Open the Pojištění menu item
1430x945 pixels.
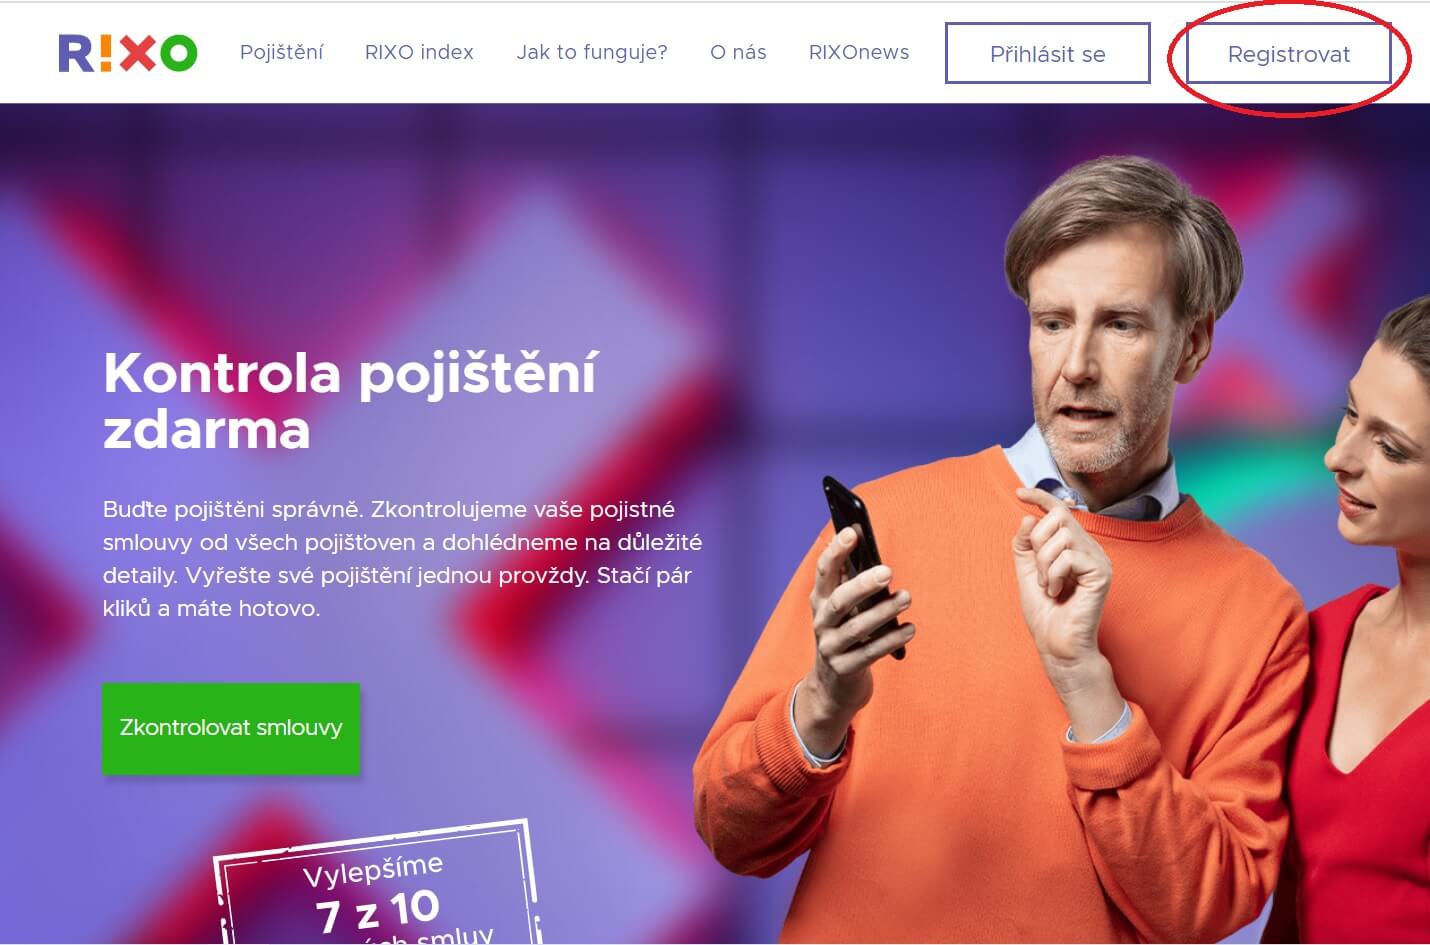point(281,52)
